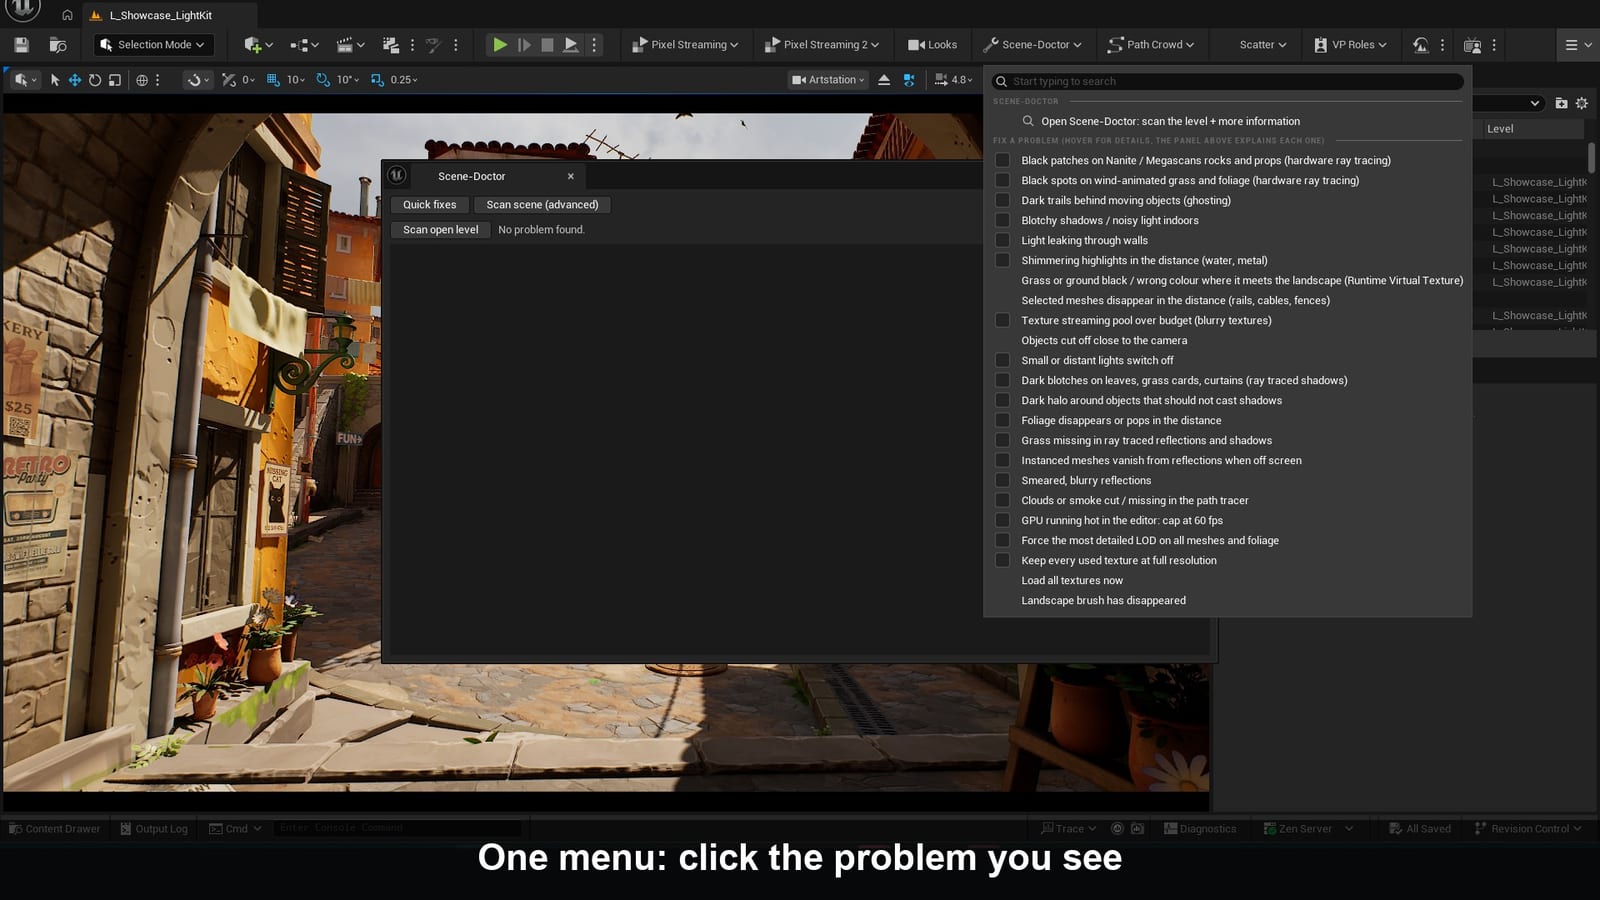Check Light leaking through walls
1600x900 pixels.
[1002, 240]
